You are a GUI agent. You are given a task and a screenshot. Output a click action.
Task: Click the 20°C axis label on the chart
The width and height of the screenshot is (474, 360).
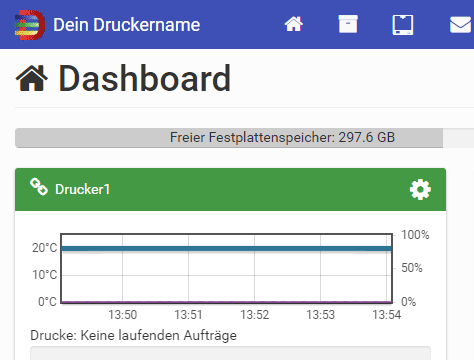45,248
